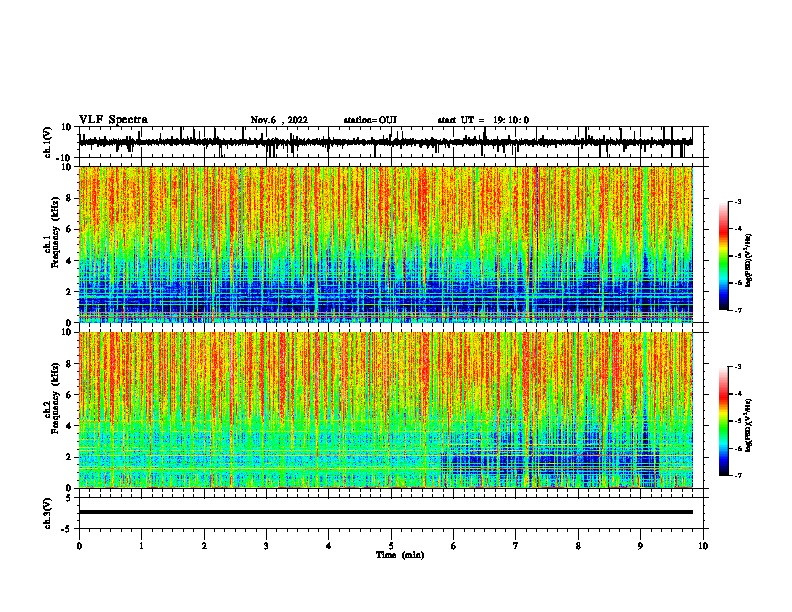The image size is (792, 612).
Task: Click the ch.3 flat black signal line
Action: [386, 512]
